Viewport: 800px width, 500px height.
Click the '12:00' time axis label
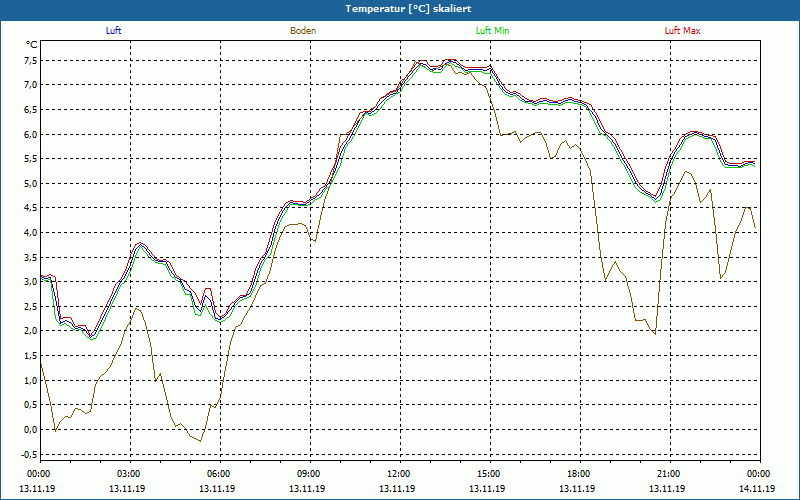(x=399, y=474)
